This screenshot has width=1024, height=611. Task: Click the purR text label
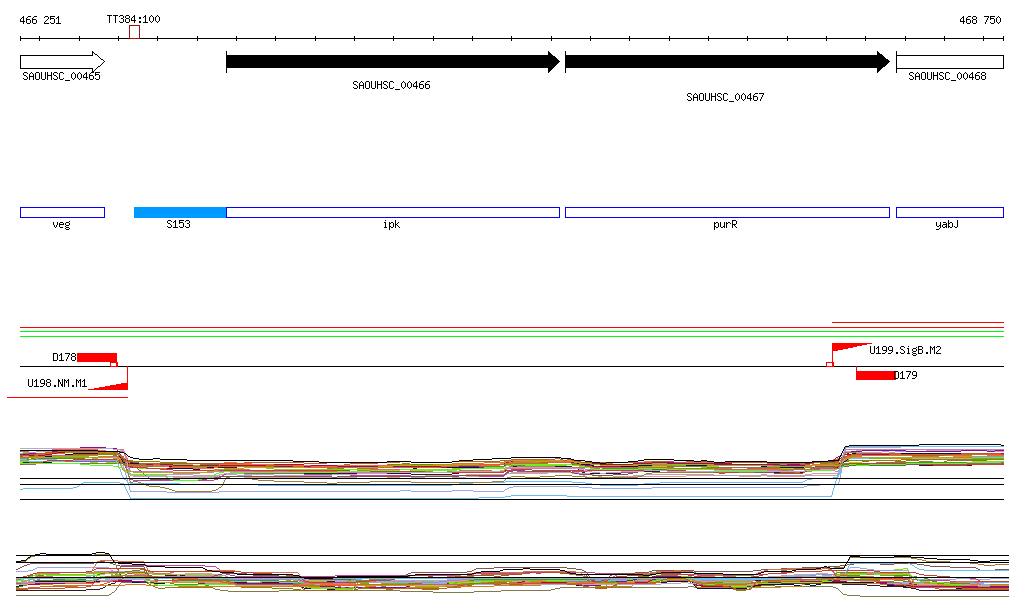pyautogui.click(x=725, y=225)
